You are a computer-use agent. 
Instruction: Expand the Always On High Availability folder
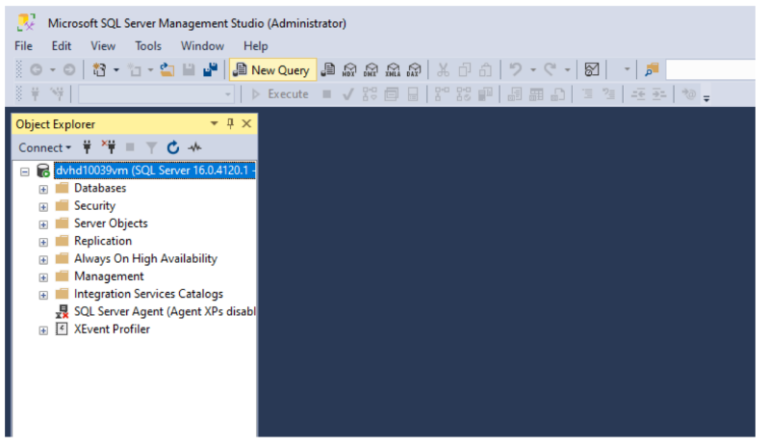(x=43, y=259)
